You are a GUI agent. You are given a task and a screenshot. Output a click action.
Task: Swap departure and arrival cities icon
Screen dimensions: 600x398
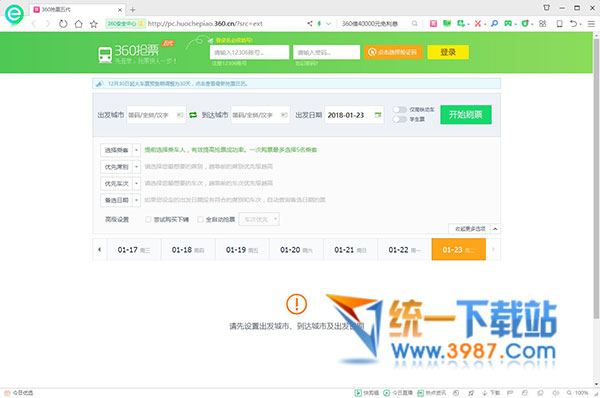coord(193,115)
